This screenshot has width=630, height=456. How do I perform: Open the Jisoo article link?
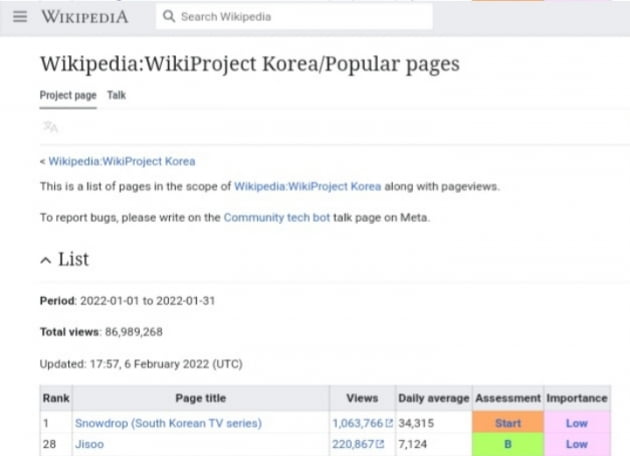click(x=89, y=444)
